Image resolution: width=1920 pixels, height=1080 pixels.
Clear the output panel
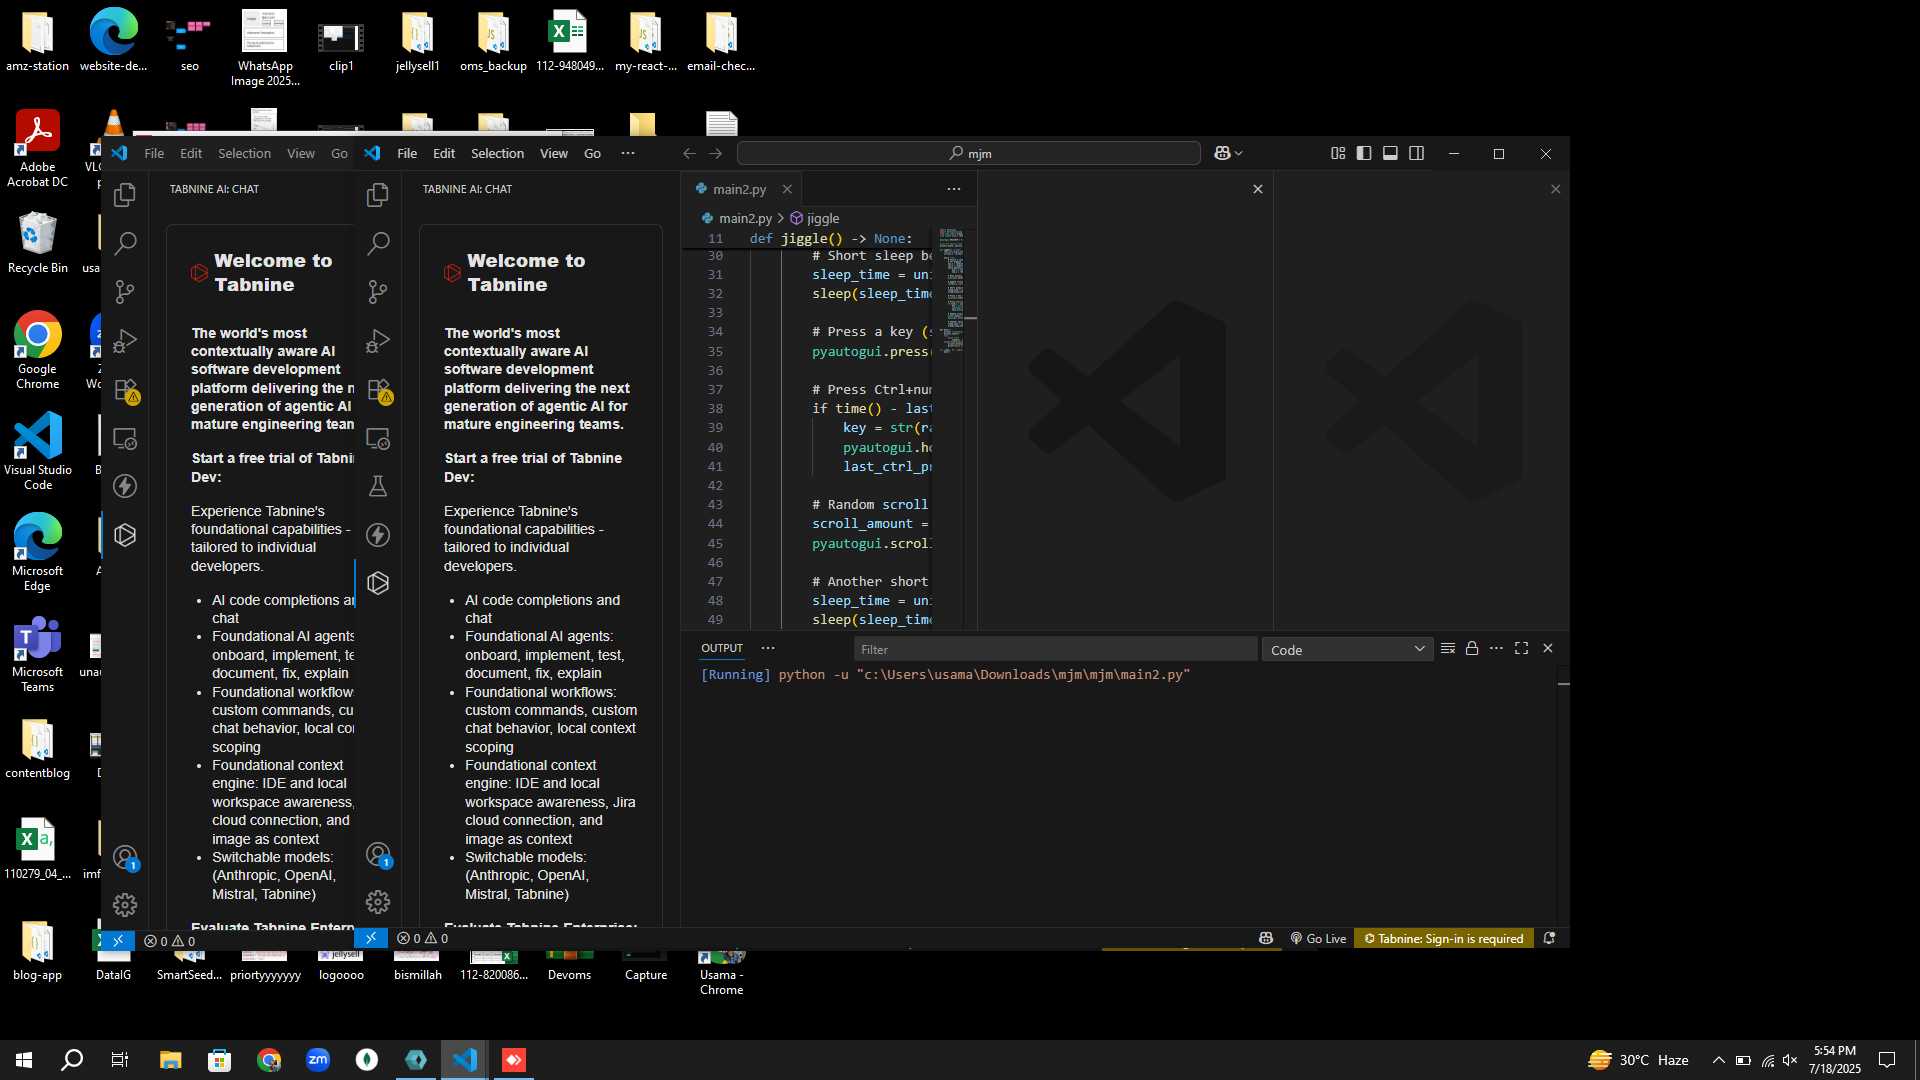point(1447,648)
